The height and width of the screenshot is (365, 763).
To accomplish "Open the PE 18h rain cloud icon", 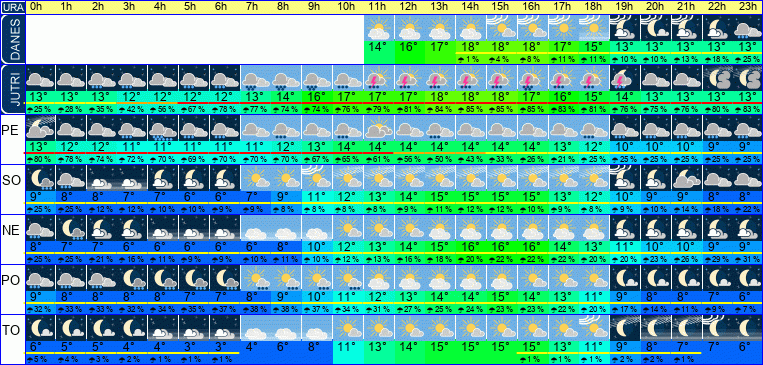I will point(594,128).
